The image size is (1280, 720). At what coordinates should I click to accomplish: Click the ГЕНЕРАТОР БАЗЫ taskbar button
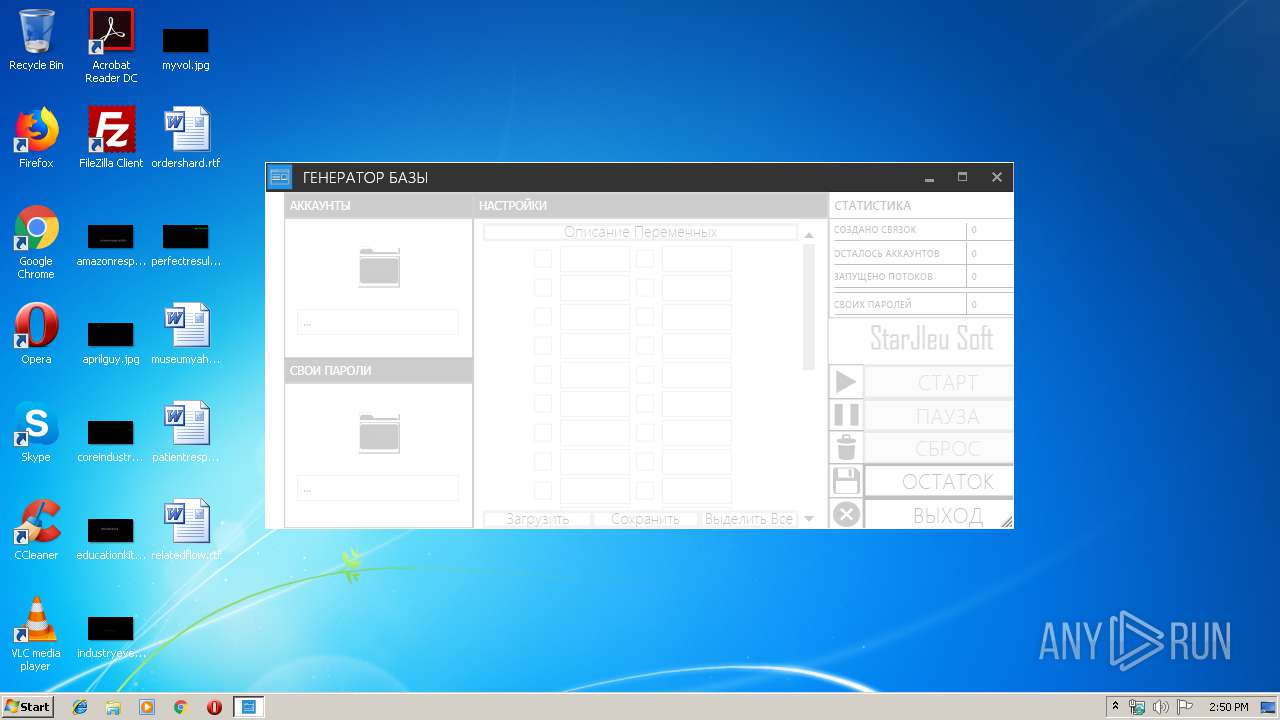pyautogui.click(x=248, y=707)
